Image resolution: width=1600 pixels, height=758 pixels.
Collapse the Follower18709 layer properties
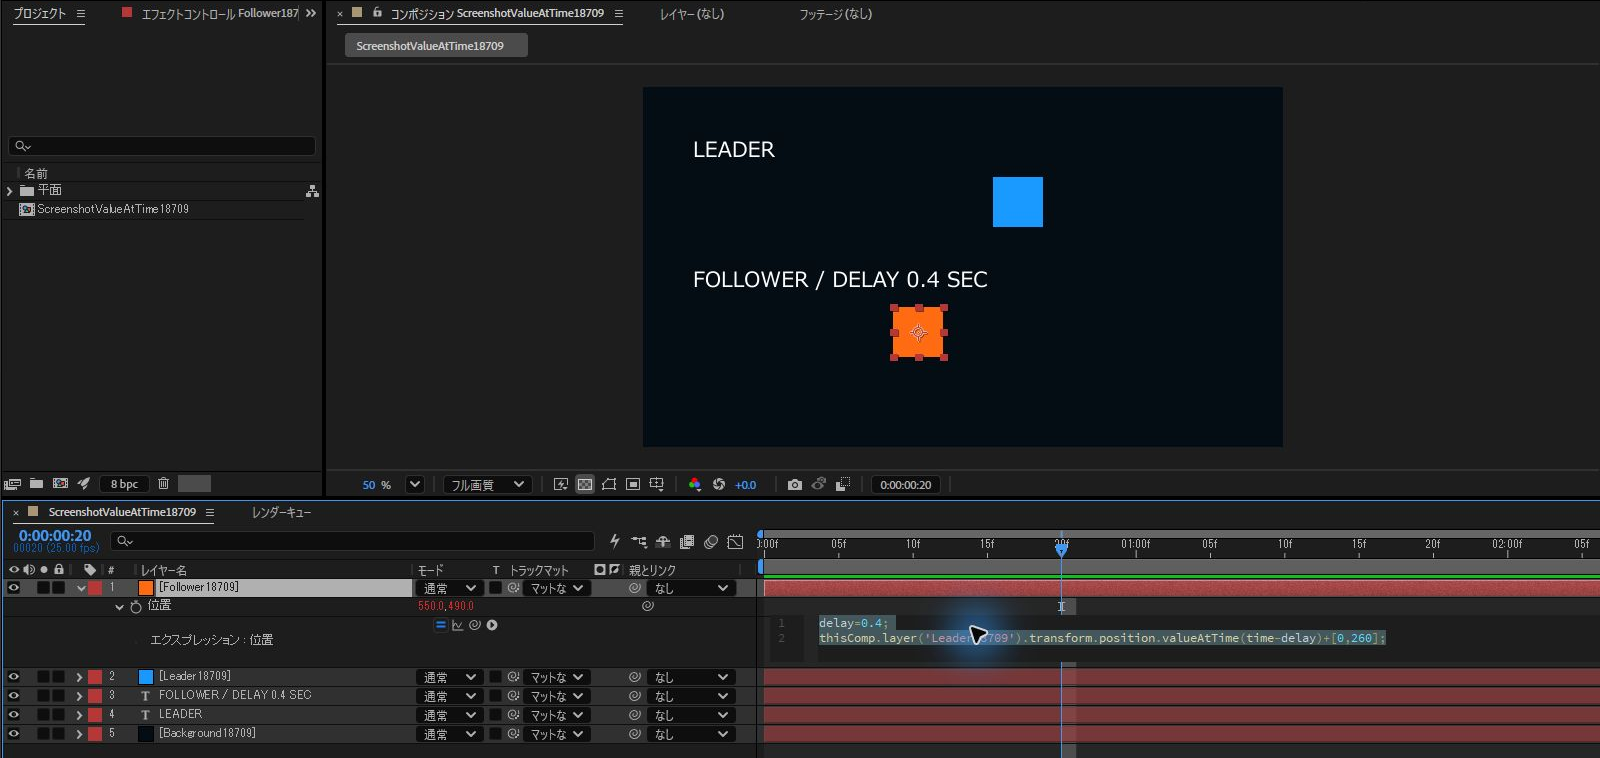coord(81,588)
